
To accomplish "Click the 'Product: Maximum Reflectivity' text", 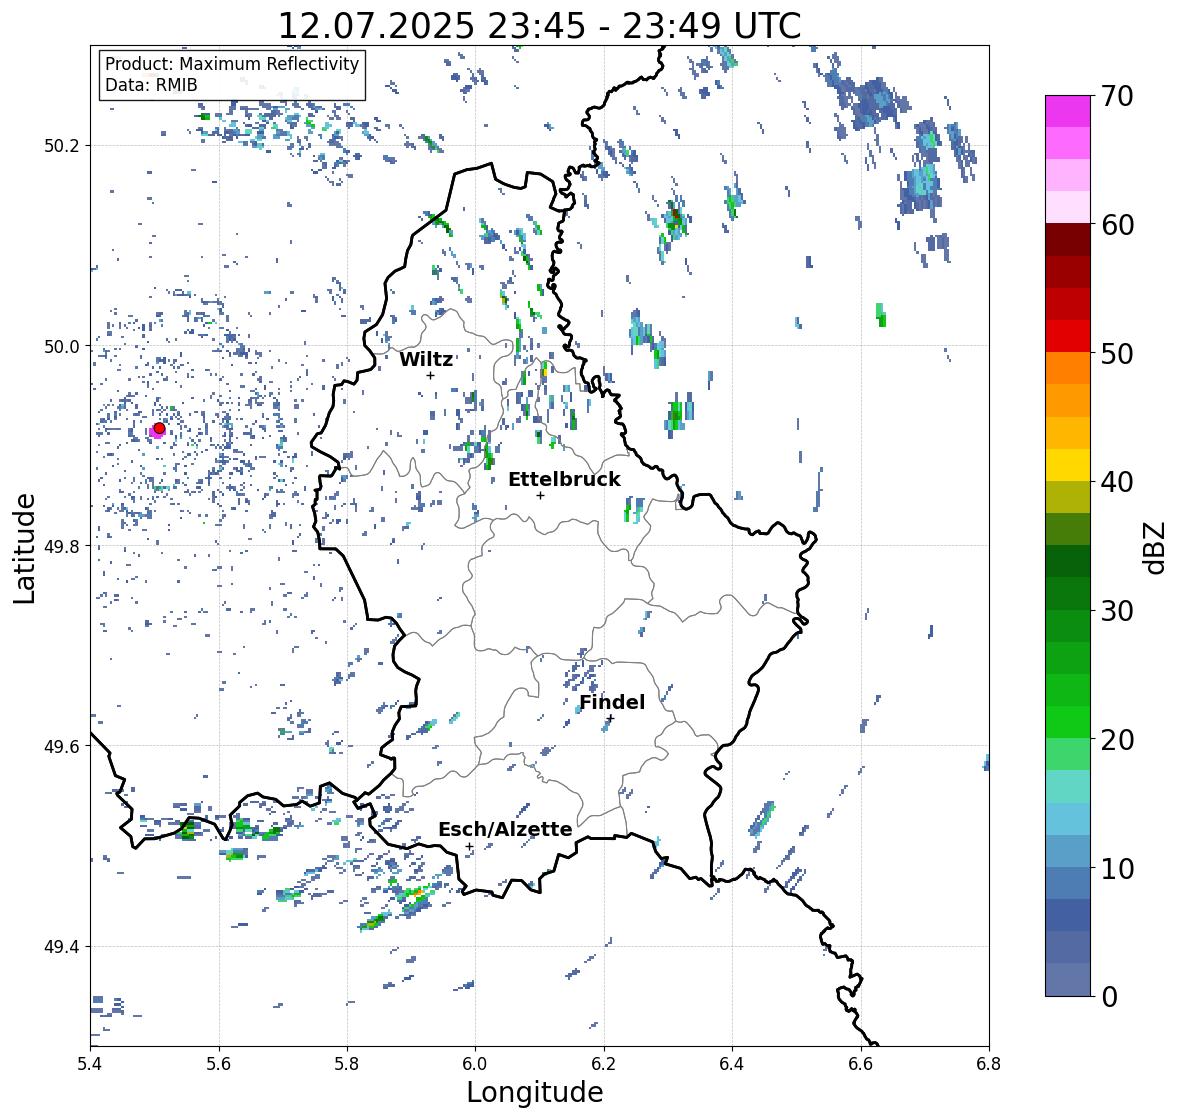I will tap(232, 64).
